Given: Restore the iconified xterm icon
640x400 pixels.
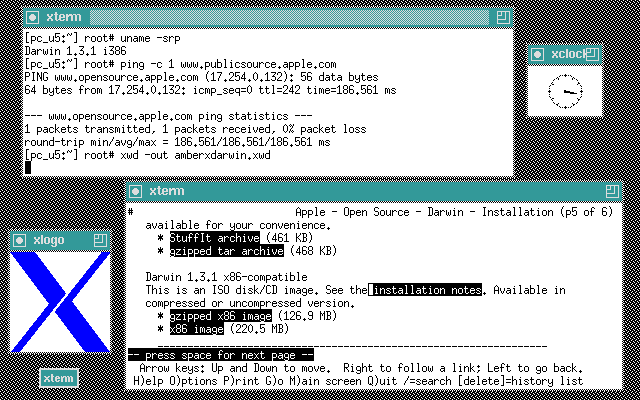Looking at the screenshot, I should click(59, 378).
